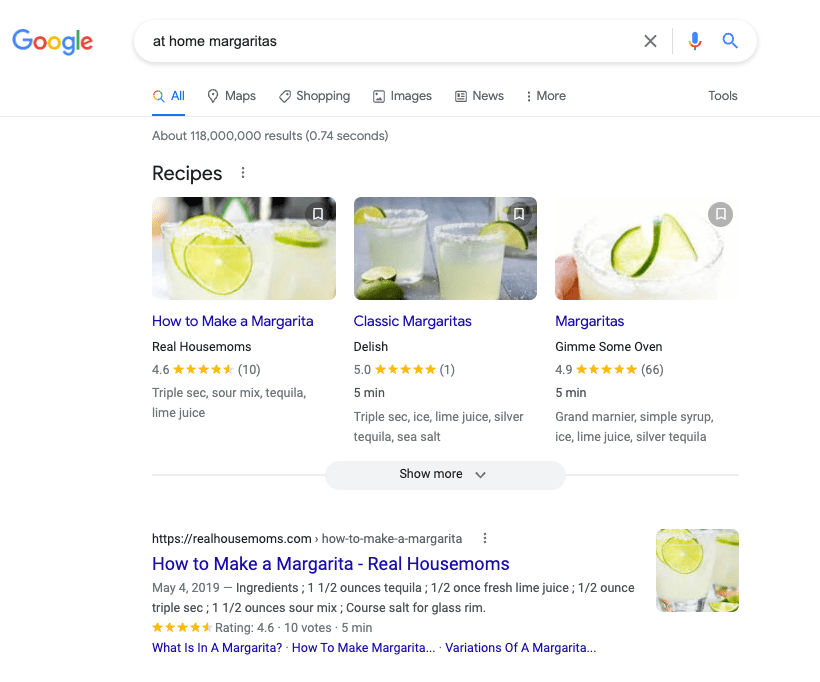The width and height of the screenshot is (820, 682).
Task: Switch to the Shopping tab
Action: coord(314,96)
